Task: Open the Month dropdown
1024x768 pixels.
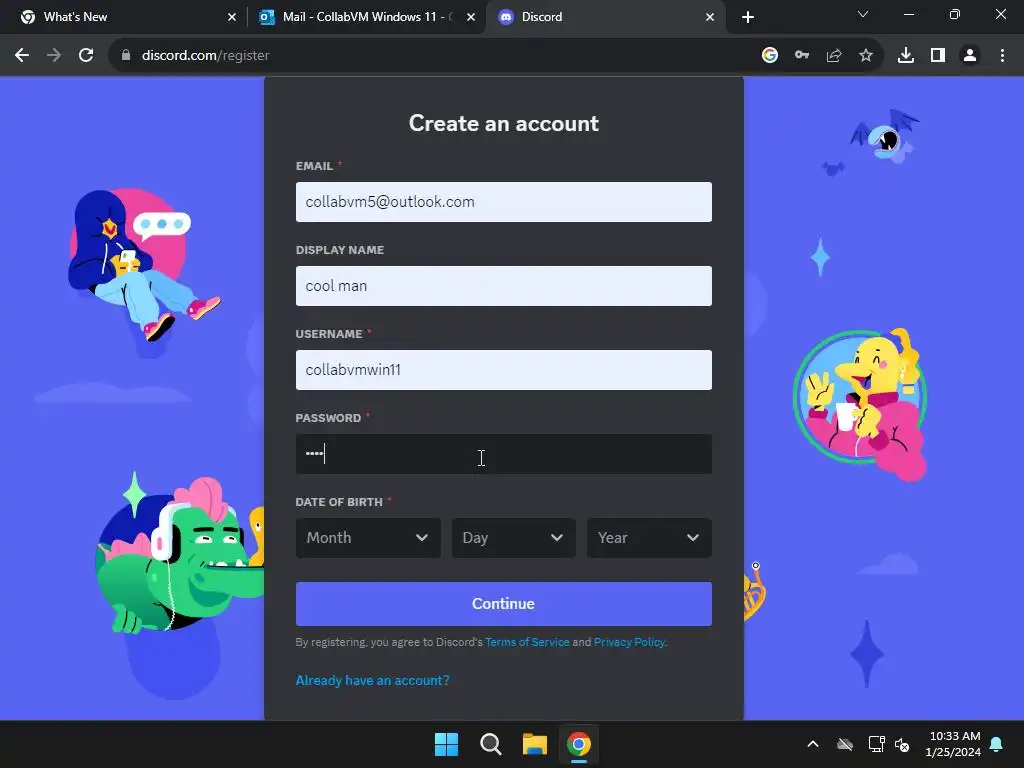Action: tap(368, 538)
